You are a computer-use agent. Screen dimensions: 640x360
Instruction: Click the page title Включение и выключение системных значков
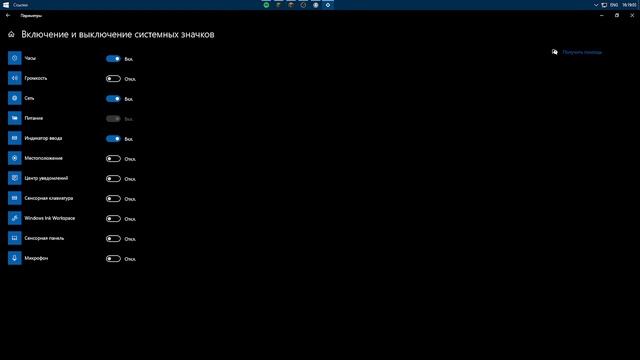118,35
